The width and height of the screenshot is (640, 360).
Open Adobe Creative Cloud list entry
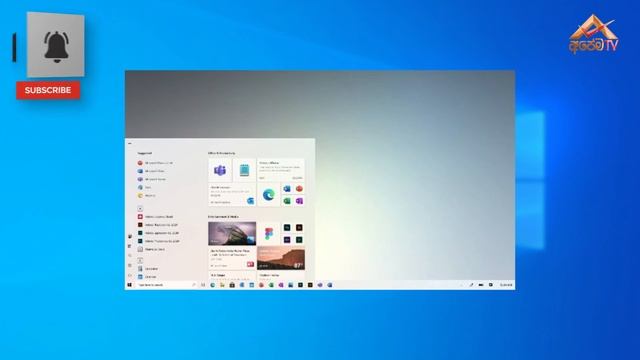coord(156,217)
